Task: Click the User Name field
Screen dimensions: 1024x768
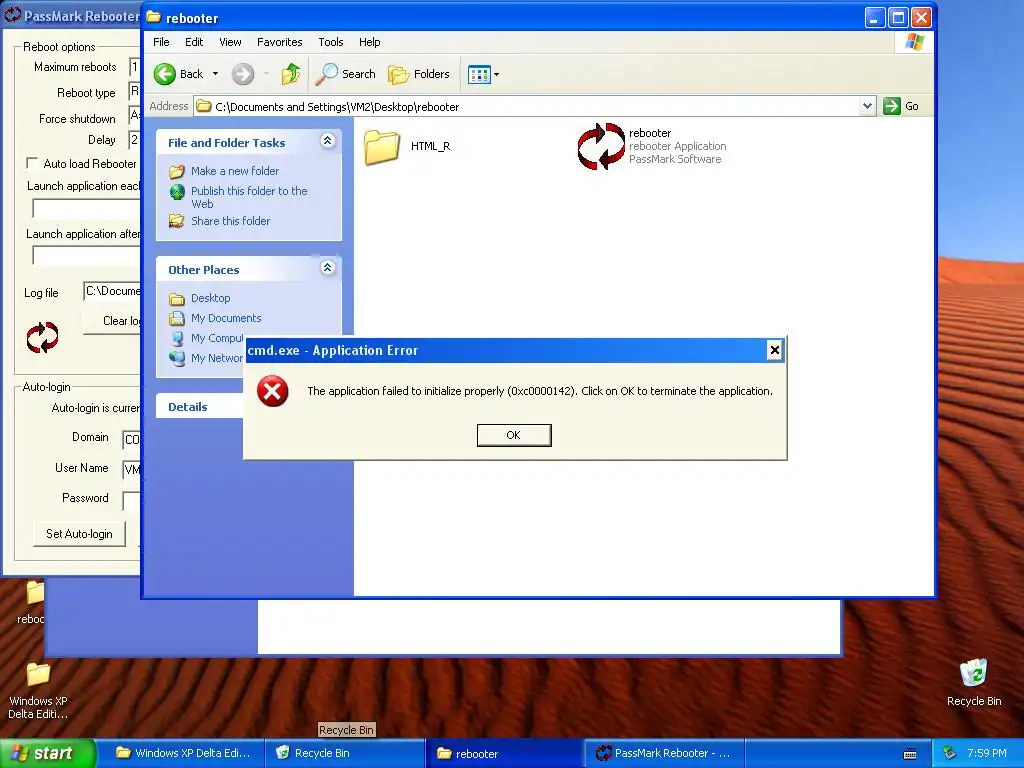Action: [132, 469]
